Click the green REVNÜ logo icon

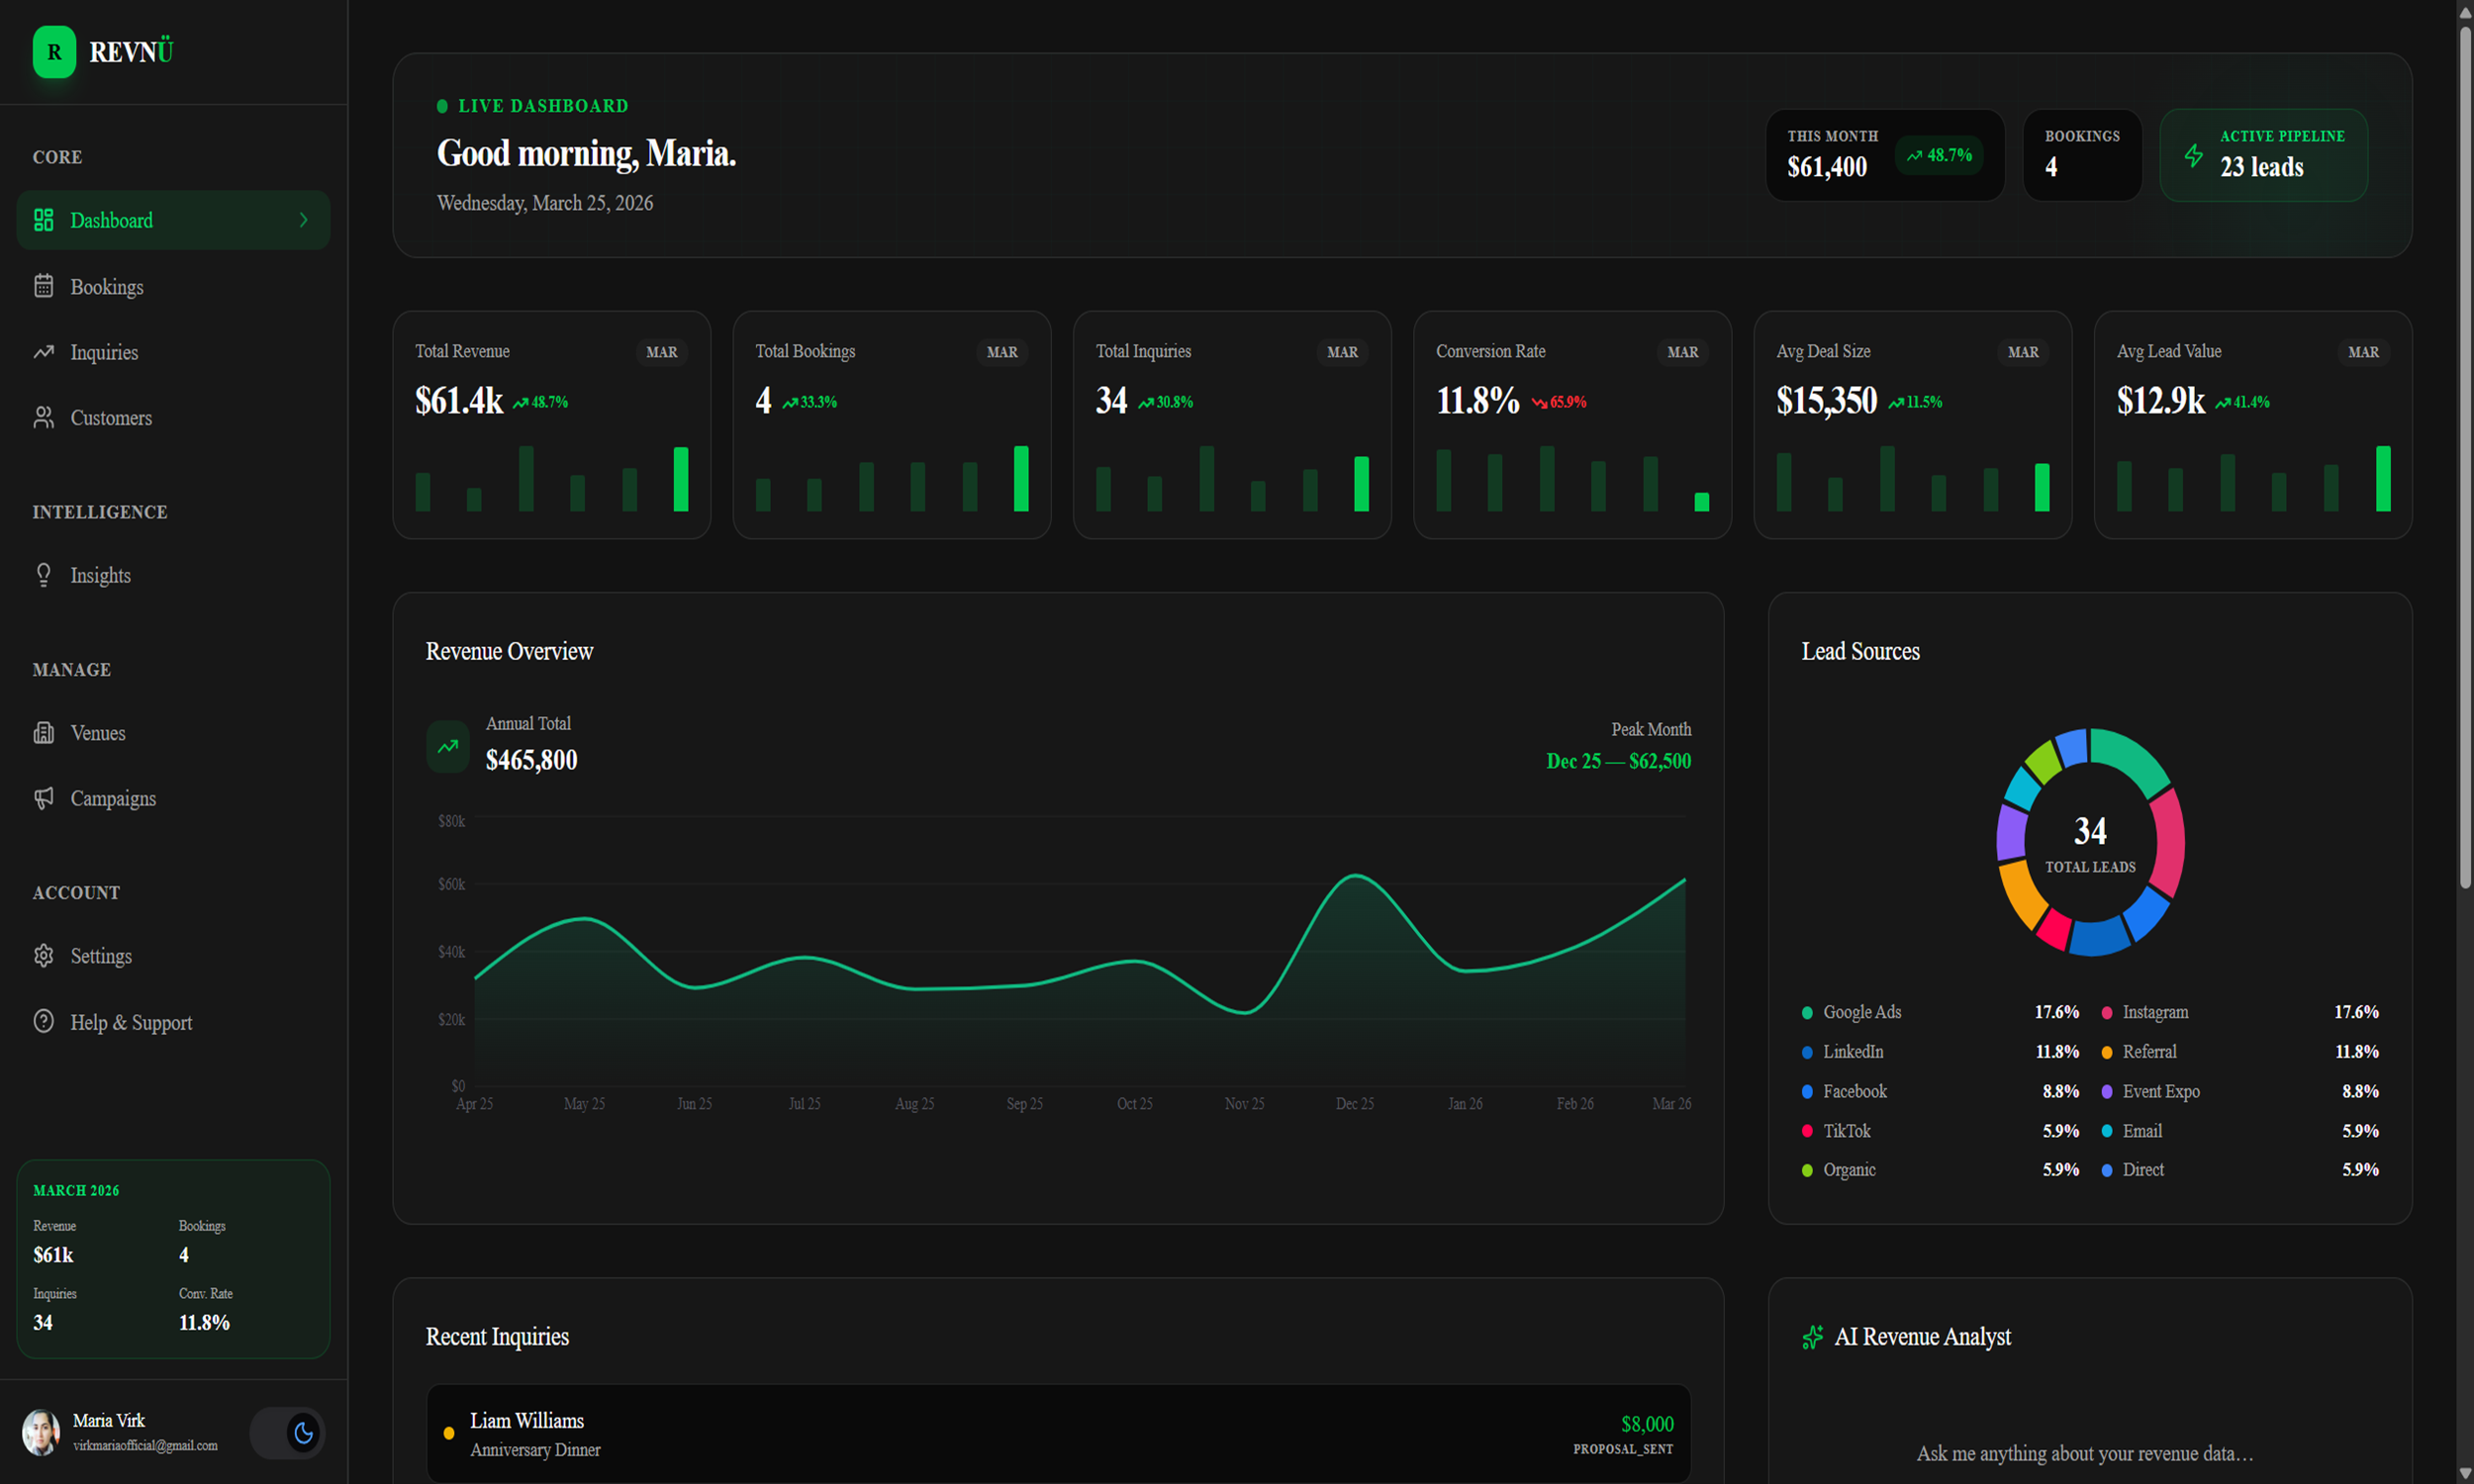coord(54,52)
